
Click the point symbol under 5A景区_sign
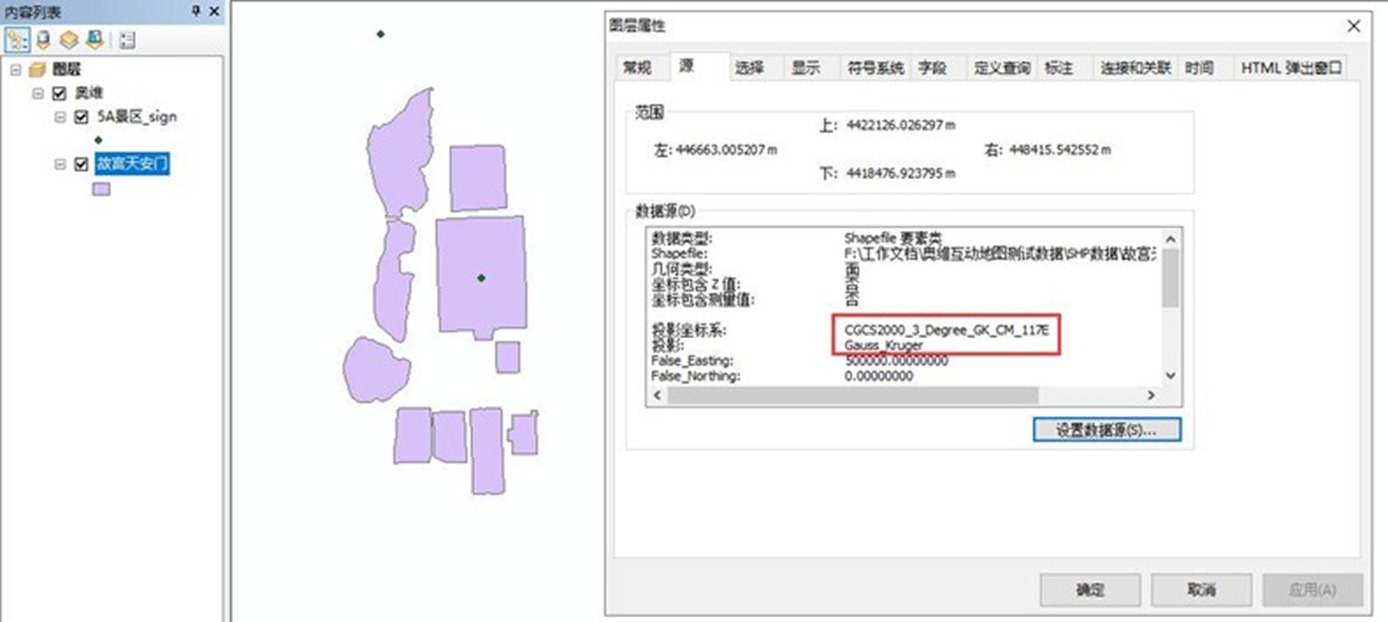pyautogui.click(x=98, y=140)
